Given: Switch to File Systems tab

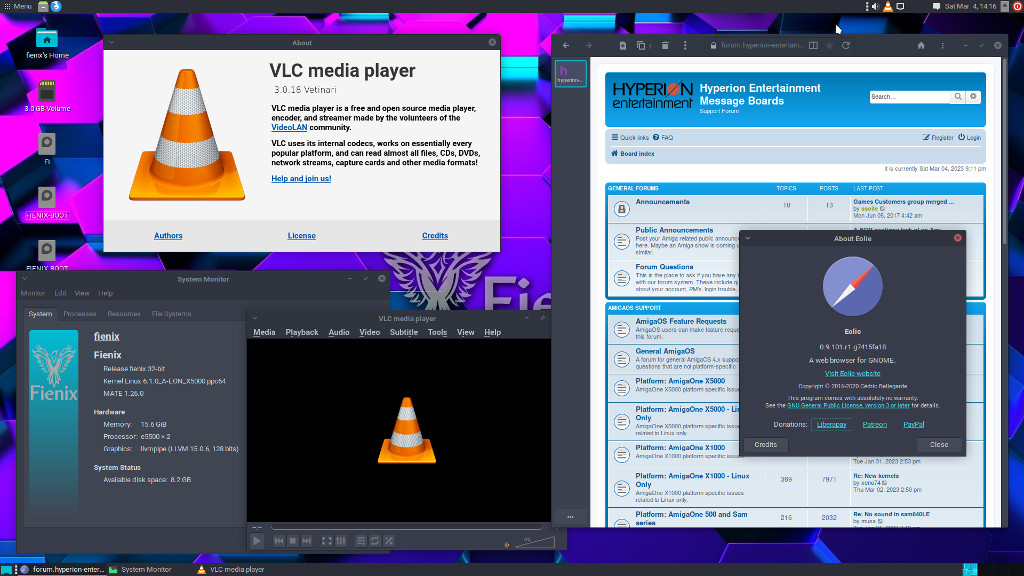Looking at the screenshot, I should (171, 314).
